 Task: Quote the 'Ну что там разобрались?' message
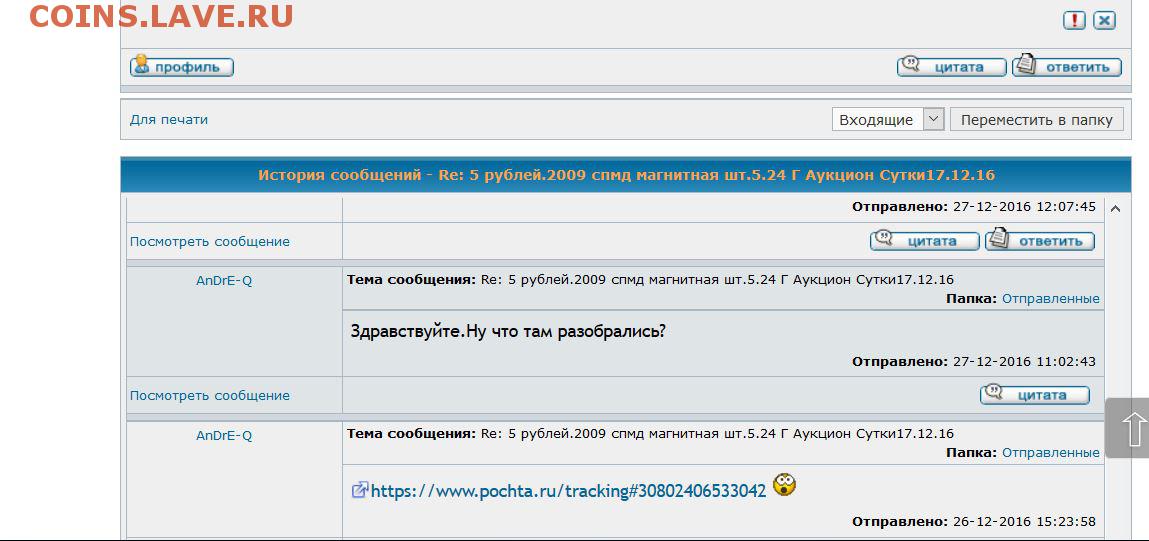[1035, 394]
